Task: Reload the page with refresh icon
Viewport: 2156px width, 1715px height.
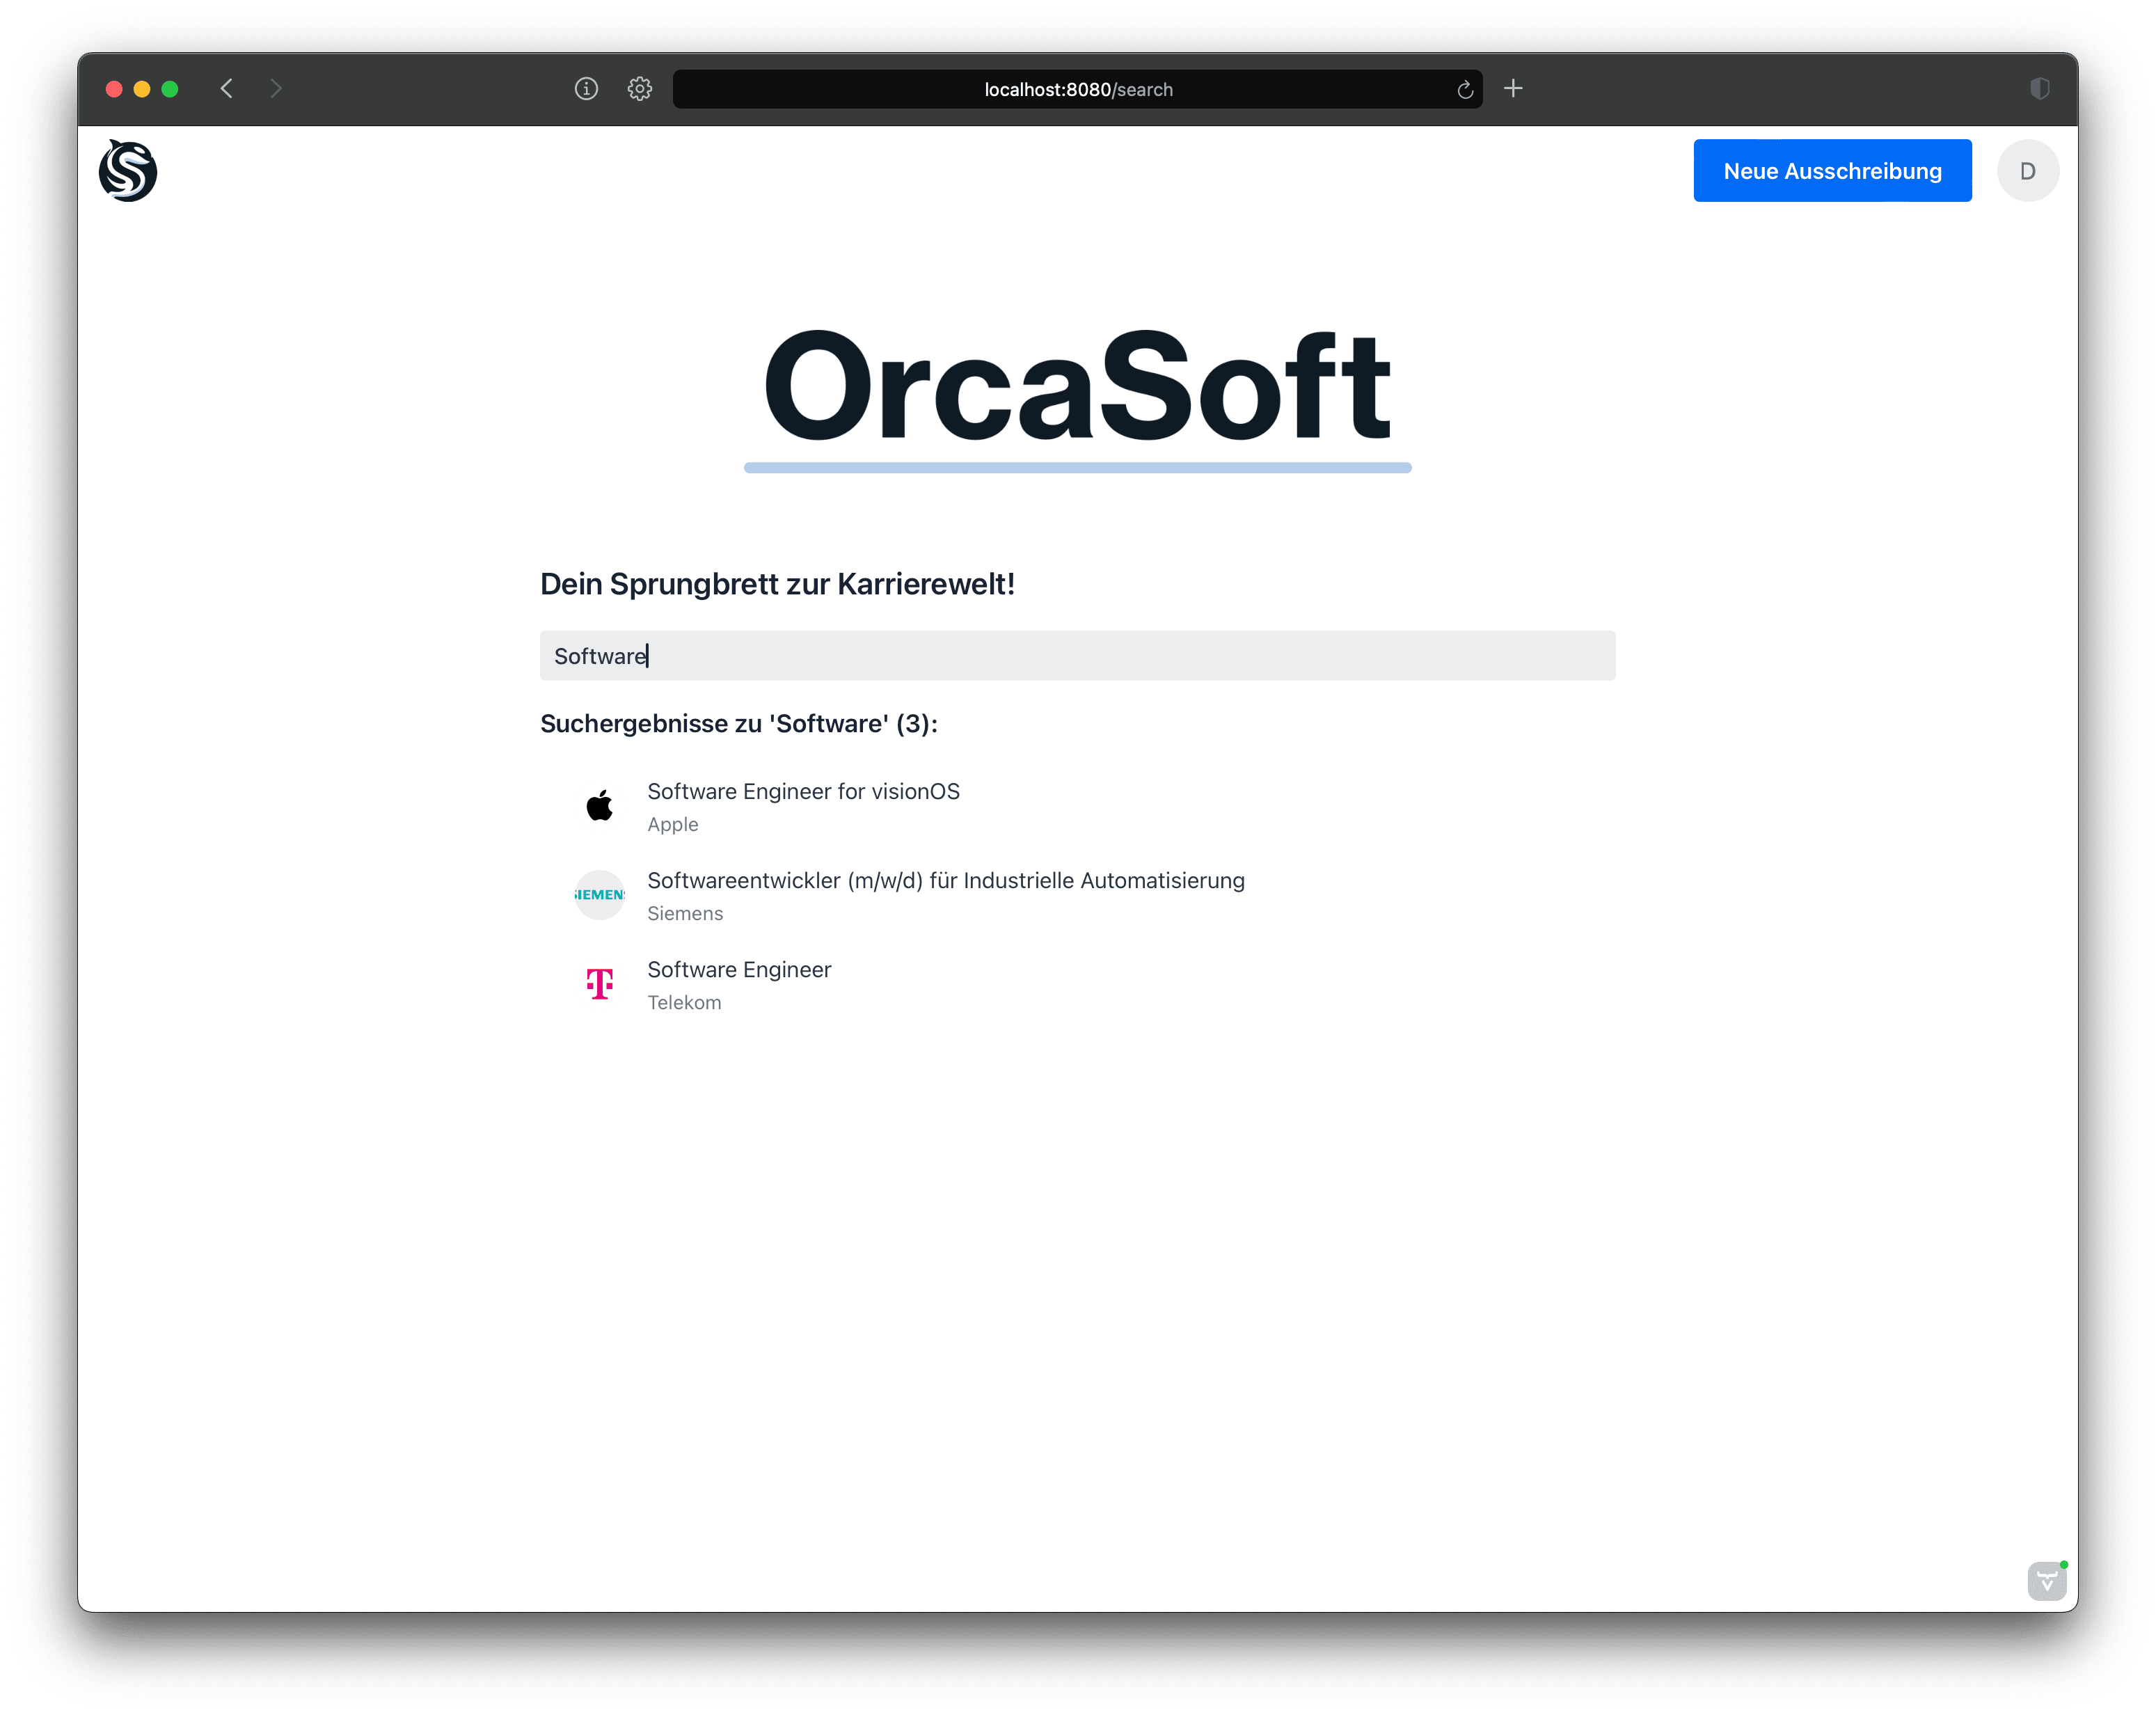Action: point(1465,90)
